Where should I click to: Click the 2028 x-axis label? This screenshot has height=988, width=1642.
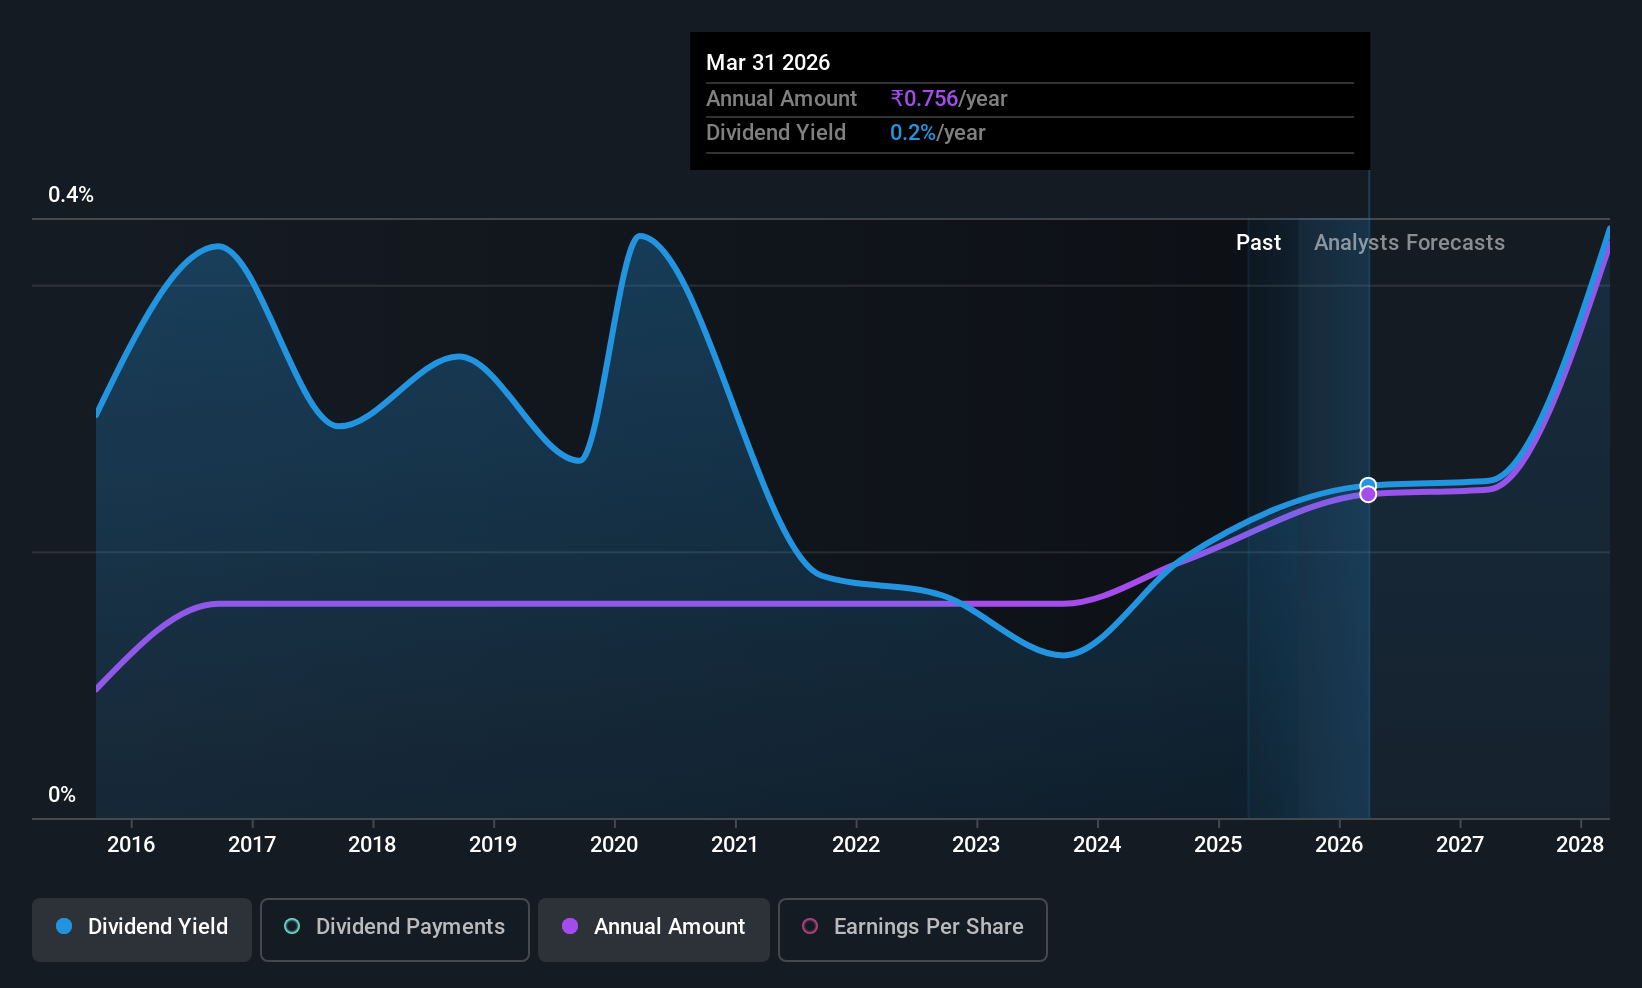pyautogui.click(x=1580, y=845)
